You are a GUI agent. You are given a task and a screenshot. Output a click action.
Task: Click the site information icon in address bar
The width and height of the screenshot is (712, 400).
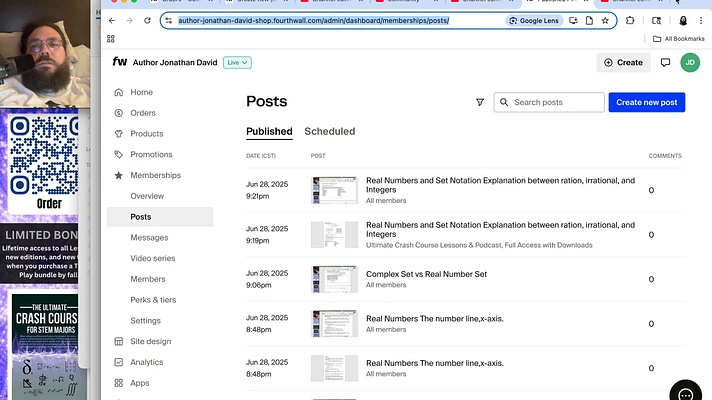tap(169, 20)
